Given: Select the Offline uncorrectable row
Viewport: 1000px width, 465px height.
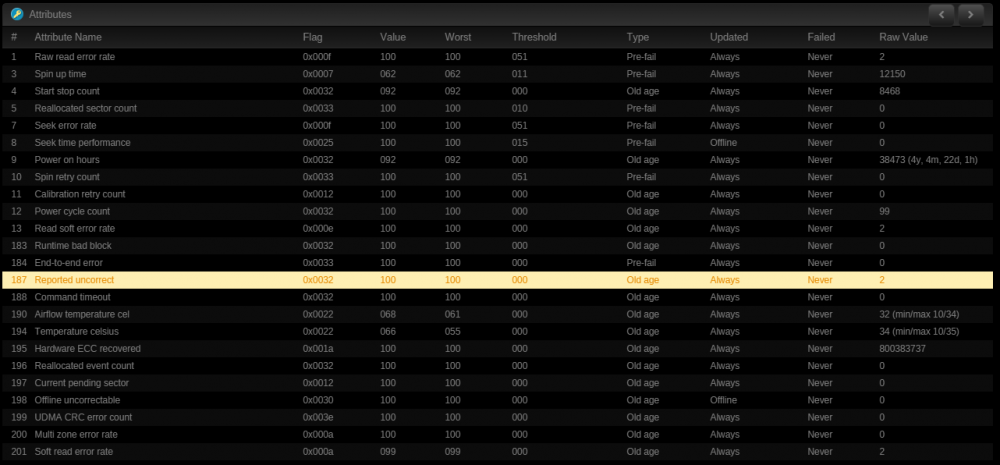Looking at the screenshot, I should [x=497, y=401].
